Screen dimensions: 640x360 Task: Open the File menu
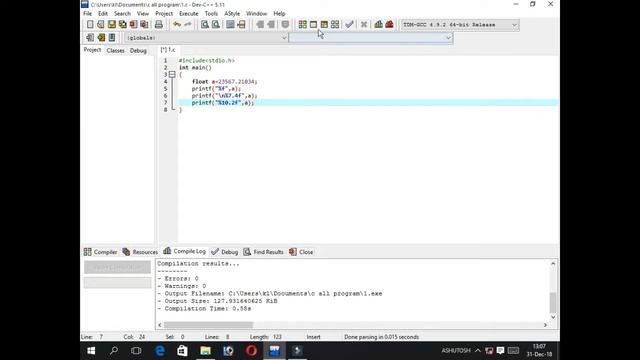[x=88, y=13]
